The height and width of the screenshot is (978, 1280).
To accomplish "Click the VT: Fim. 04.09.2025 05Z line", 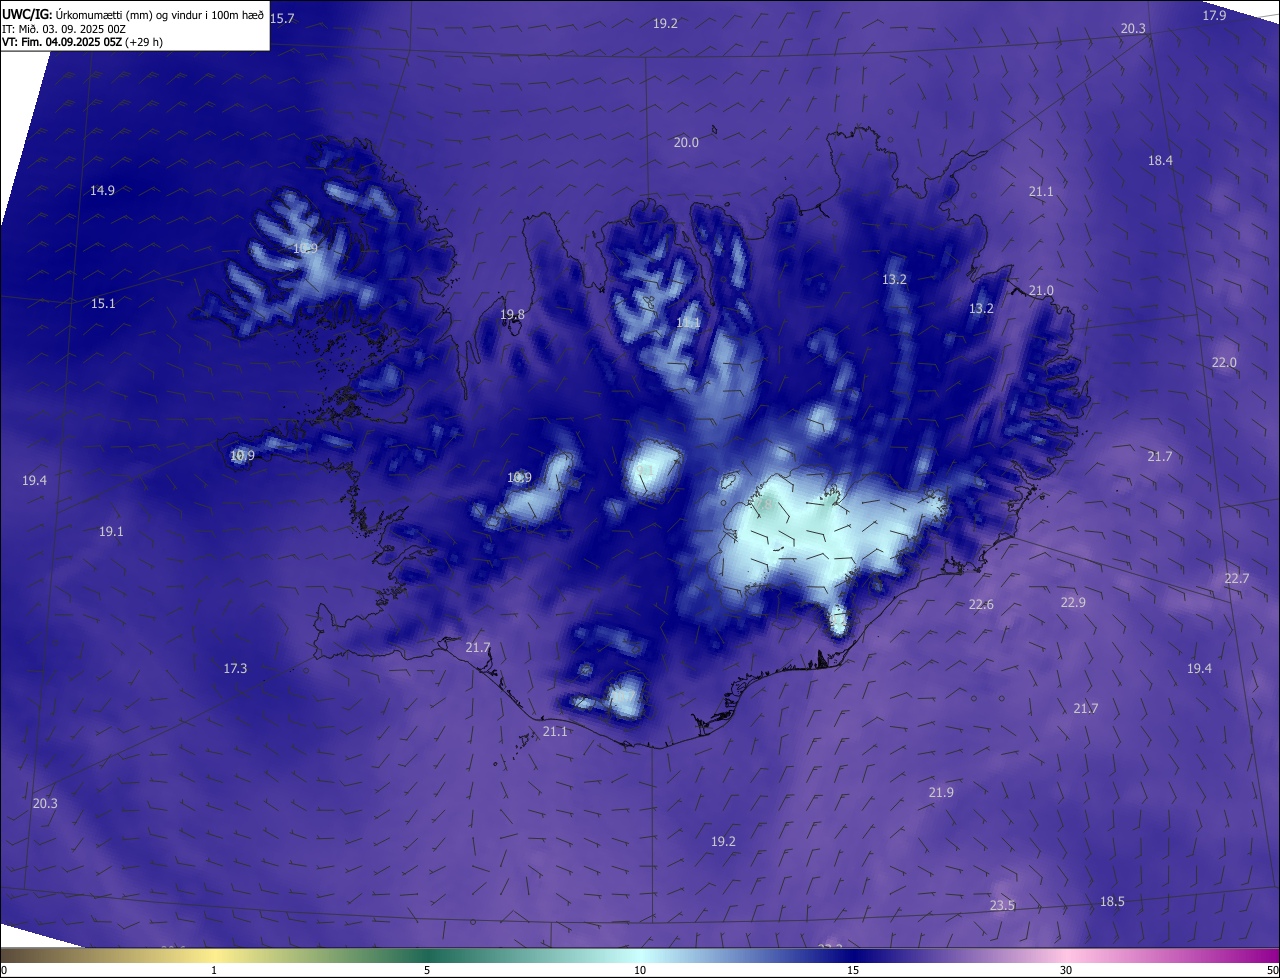I will pyautogui.click(x=82, y=42).
